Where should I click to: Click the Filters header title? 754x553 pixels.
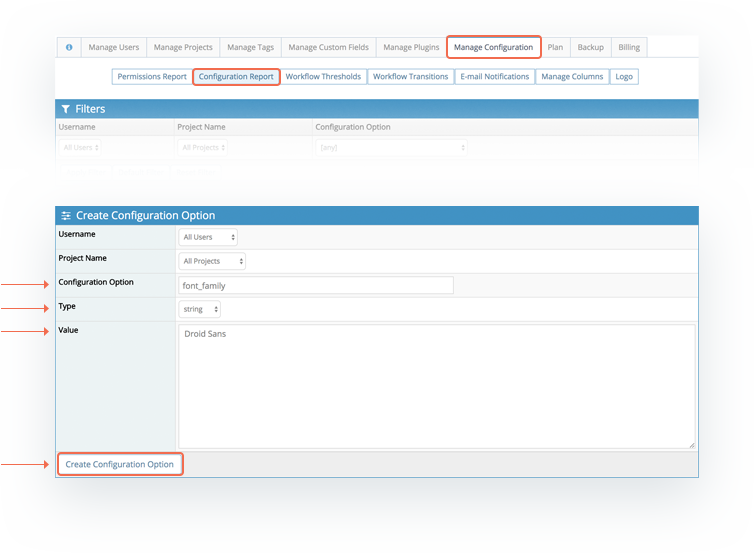tap(90, 109)
